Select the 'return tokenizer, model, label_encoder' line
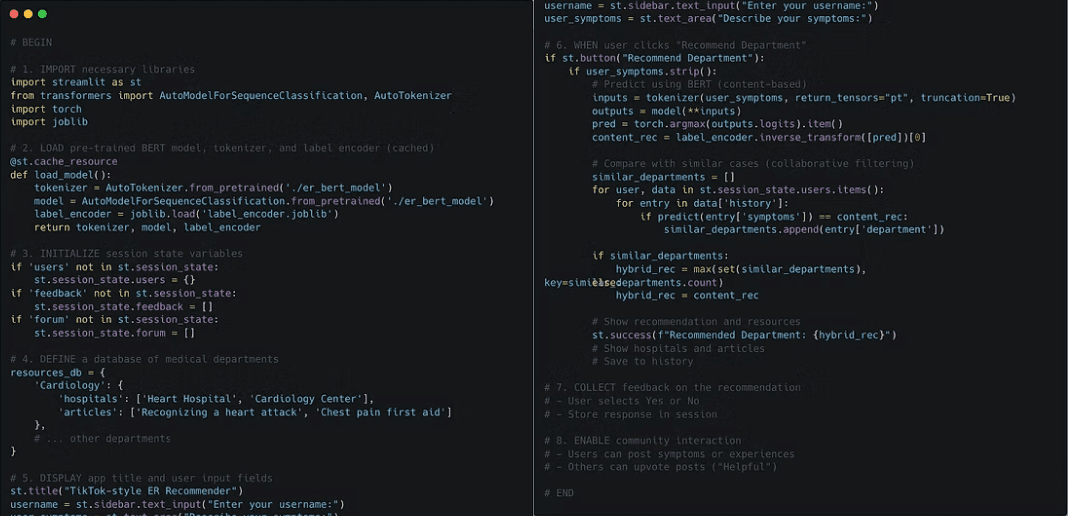The width and height of the screenshot is (1068, 516). click(147, 227)
